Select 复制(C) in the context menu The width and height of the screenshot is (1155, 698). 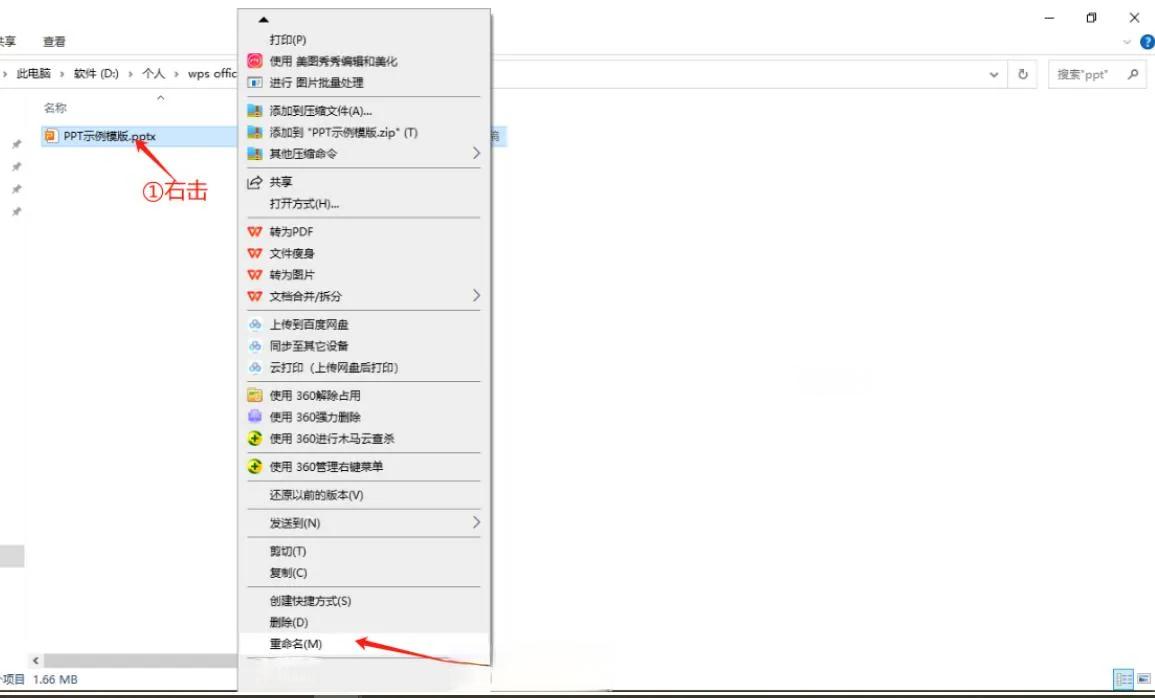click(288, 573)
